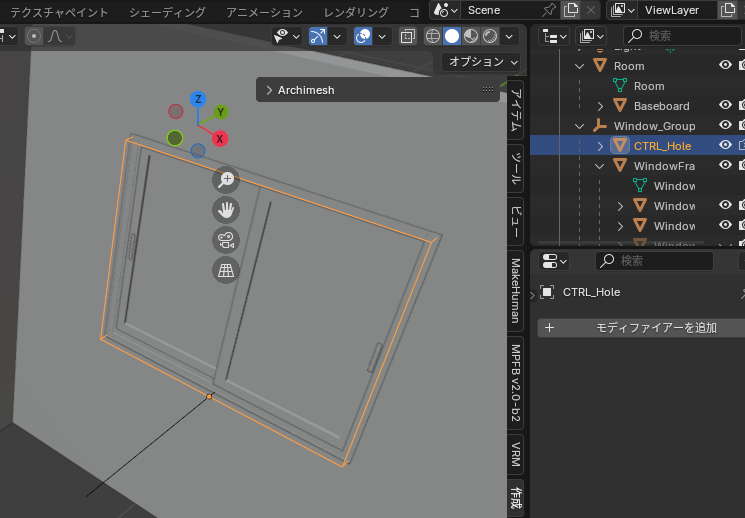Open the ビュー sidebar tab
This screenshot has height=518, width=745.
[516, 221]
